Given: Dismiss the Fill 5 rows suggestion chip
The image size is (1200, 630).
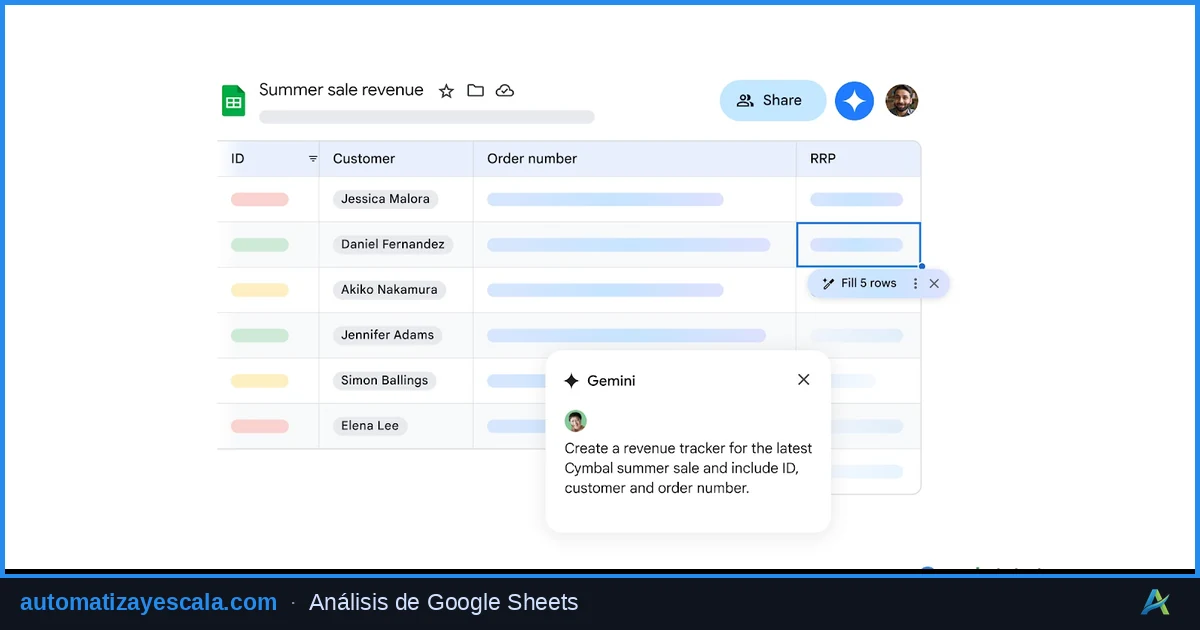Looking at the screenshot, I should (x=934, y=283).
